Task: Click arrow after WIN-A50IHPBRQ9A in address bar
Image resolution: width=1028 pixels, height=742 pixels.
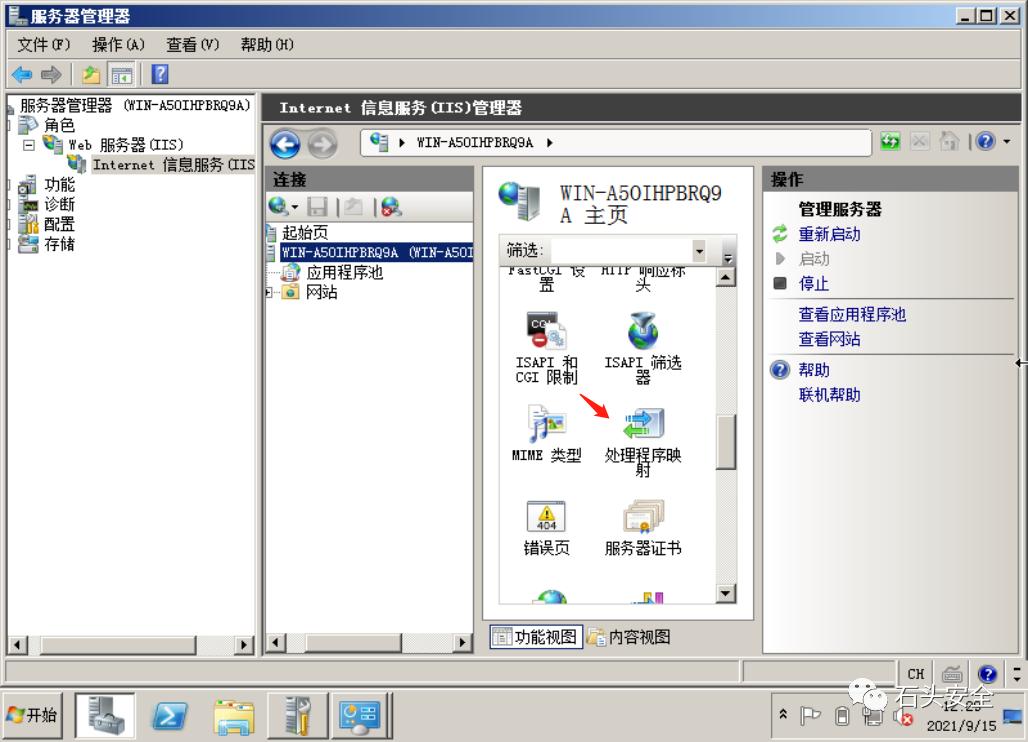Action: coord(549,142)
